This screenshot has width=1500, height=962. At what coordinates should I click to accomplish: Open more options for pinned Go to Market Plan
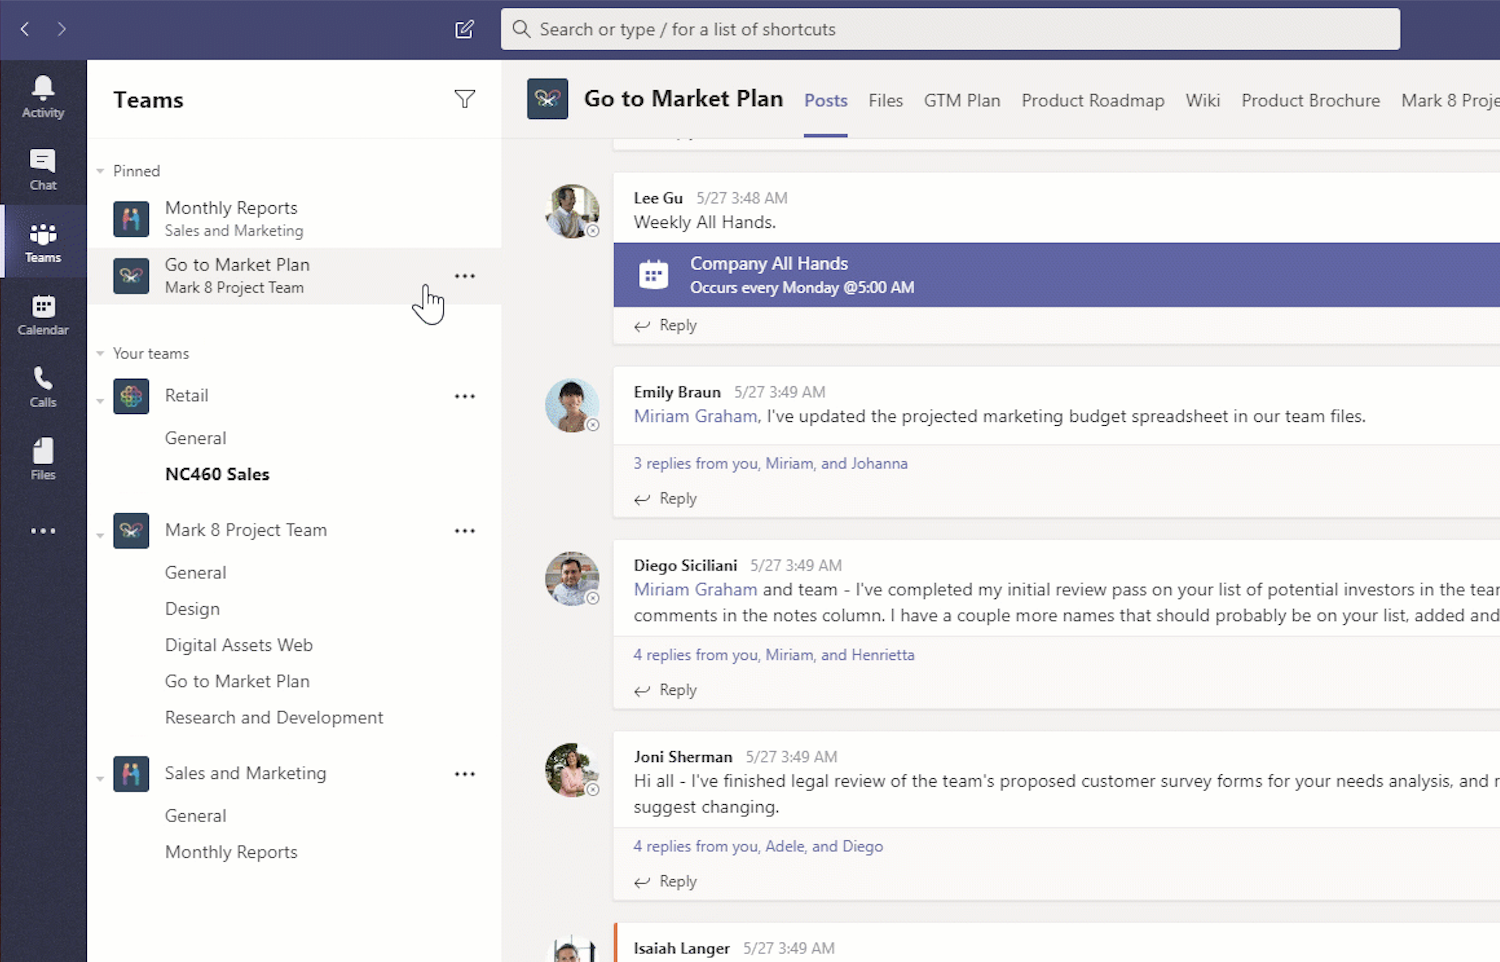click(465, 276)
